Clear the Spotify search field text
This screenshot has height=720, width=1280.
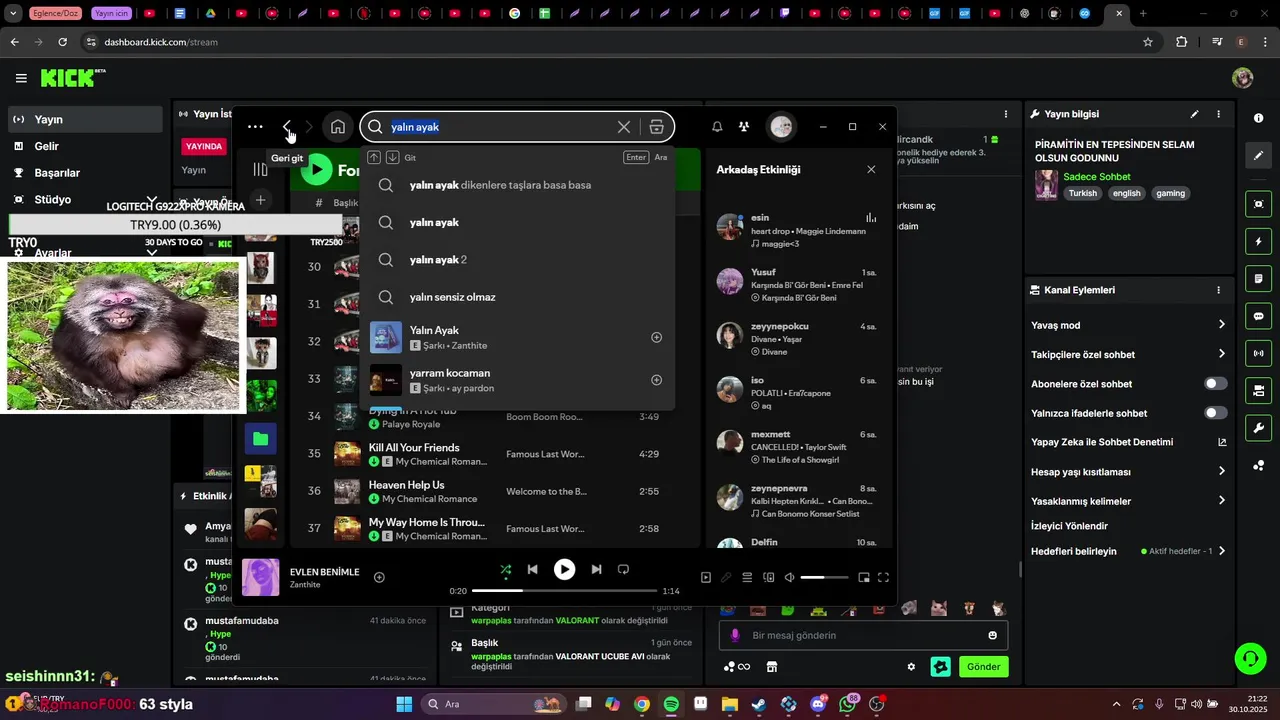(x=624, y=127)
